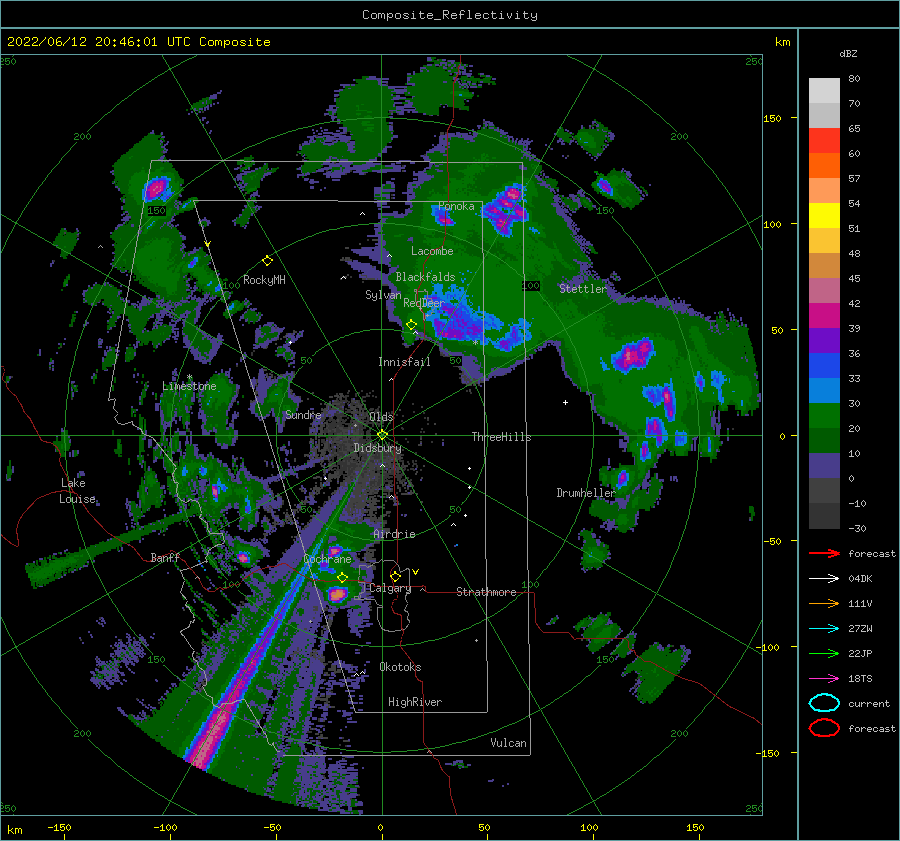Viewport: 900px width, 841px height.
Task: Click the Okotoks city label
Action: 400,667
